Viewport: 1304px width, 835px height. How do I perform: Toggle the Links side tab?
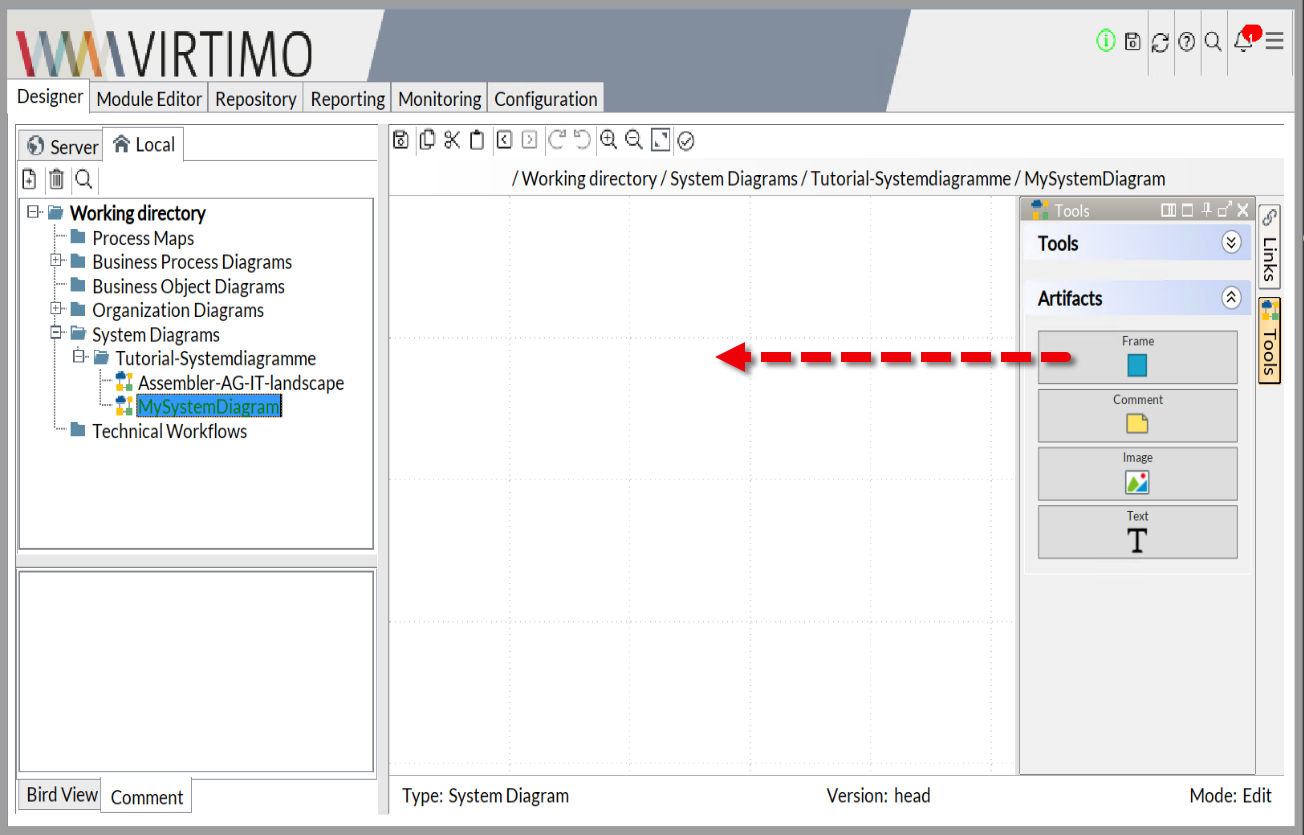pyautogui.click(x=1269, y=247)
